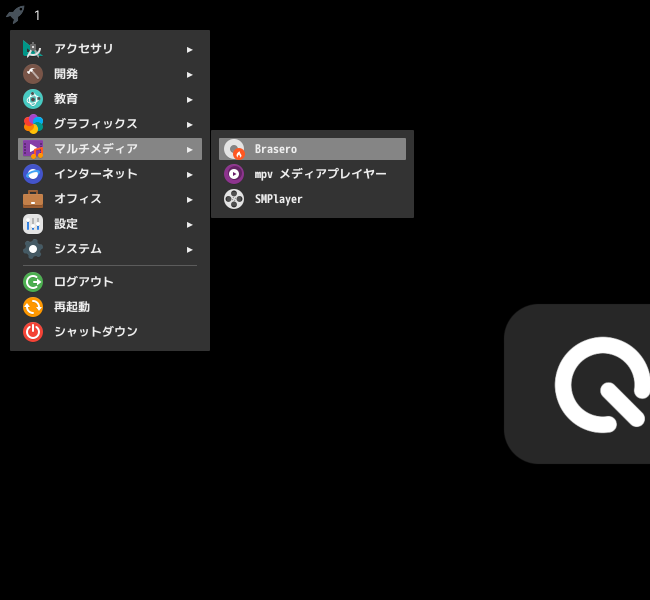Image resolution: width=650 pixels, height=600 pixels.
Task: Choose シャットダウン to power off
Action: pyautogui.click(x=110, y=332)
